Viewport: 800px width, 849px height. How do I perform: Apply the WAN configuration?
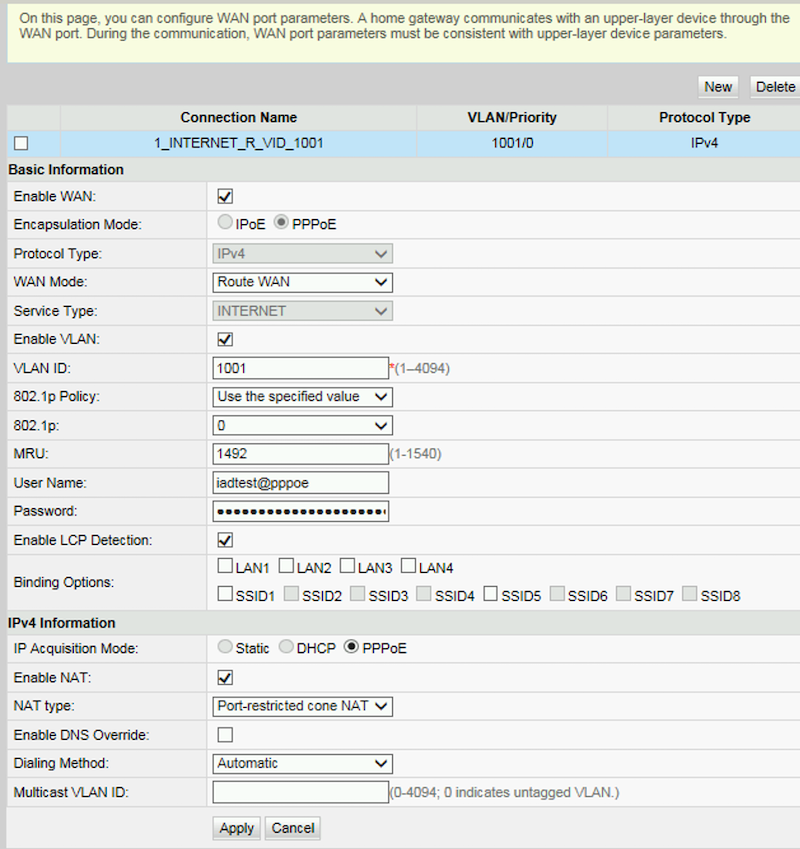237,828
